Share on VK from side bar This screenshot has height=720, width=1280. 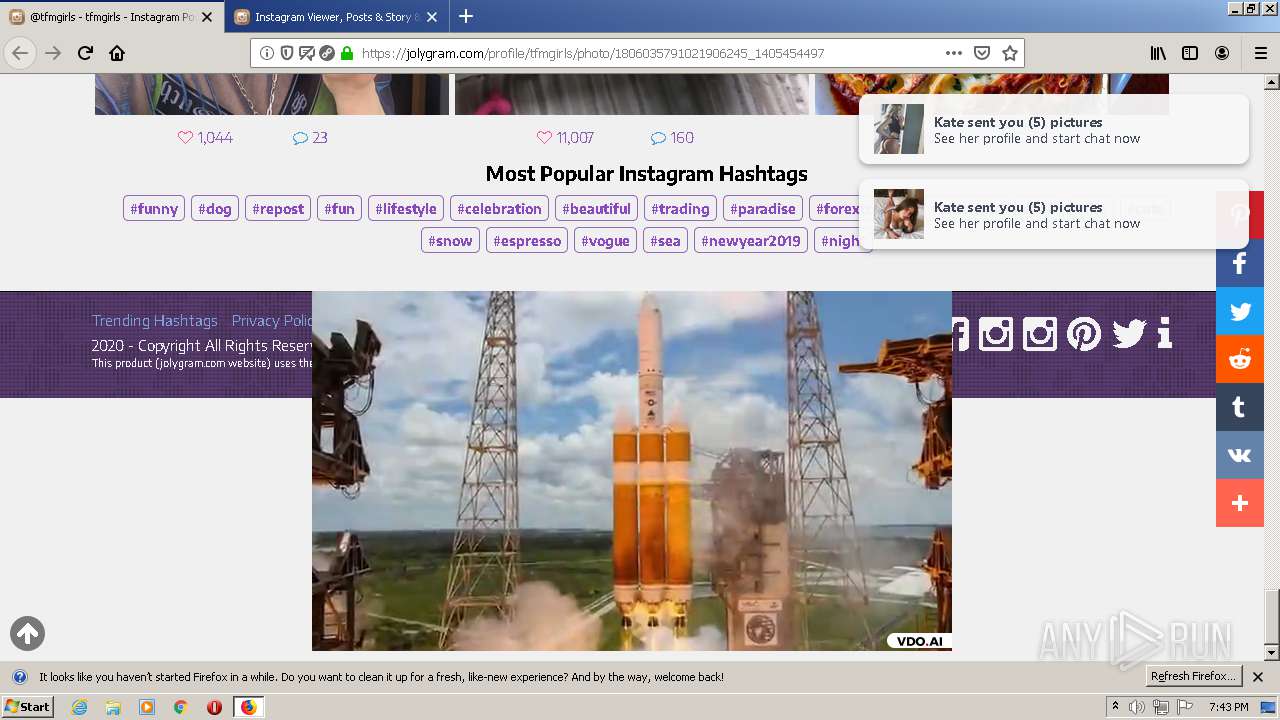[x=1240, y=456]
